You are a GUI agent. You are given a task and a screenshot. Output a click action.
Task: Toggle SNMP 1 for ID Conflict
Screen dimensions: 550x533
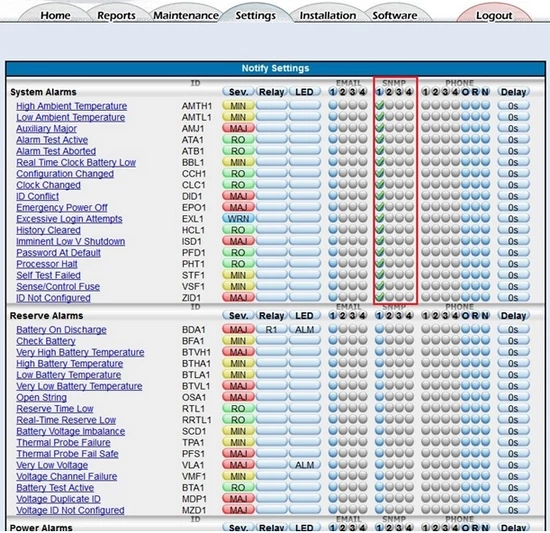tap(379, 195)
